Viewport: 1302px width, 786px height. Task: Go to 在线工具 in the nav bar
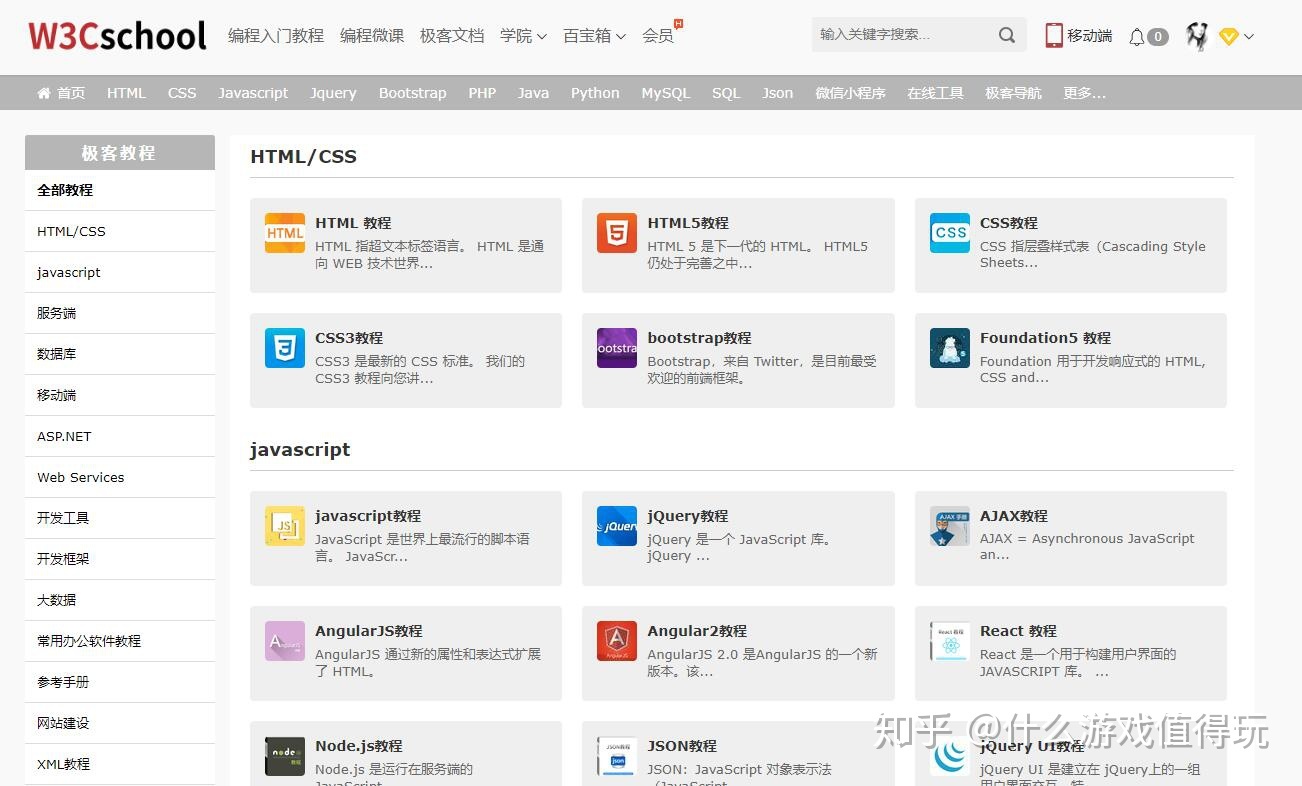point(935,93)
